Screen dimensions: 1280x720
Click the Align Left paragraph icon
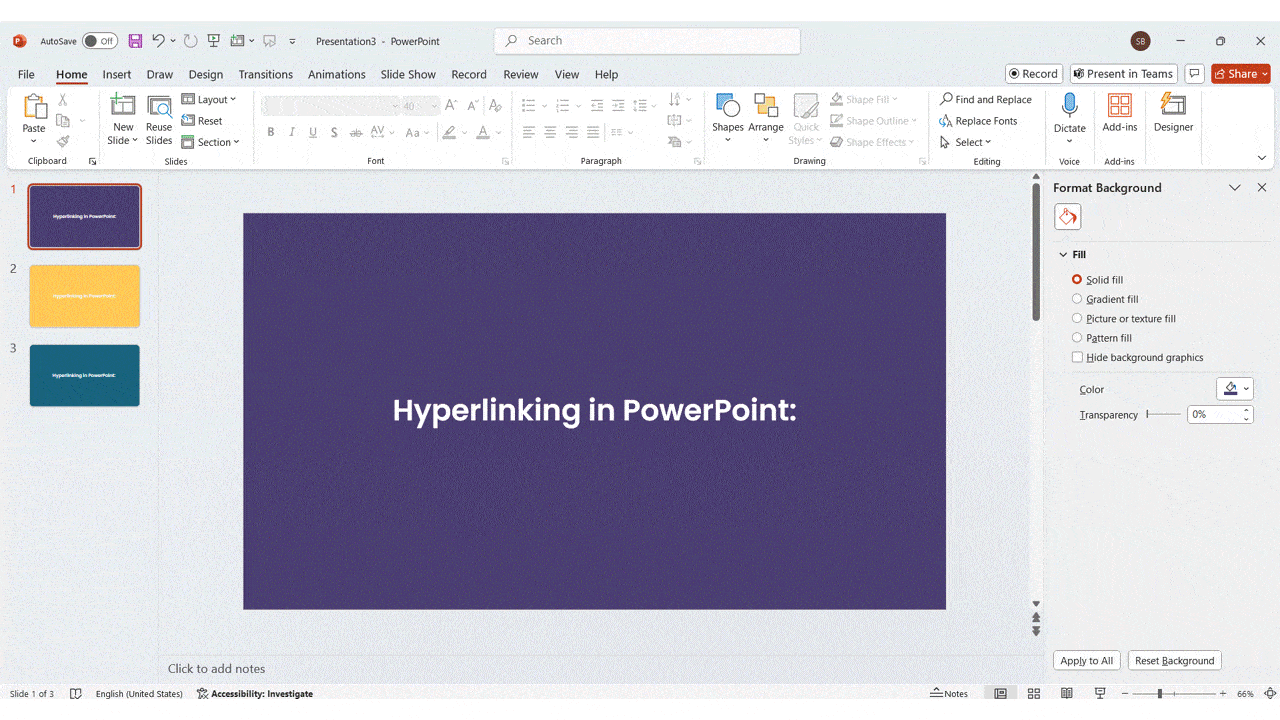tap(529, 132)
